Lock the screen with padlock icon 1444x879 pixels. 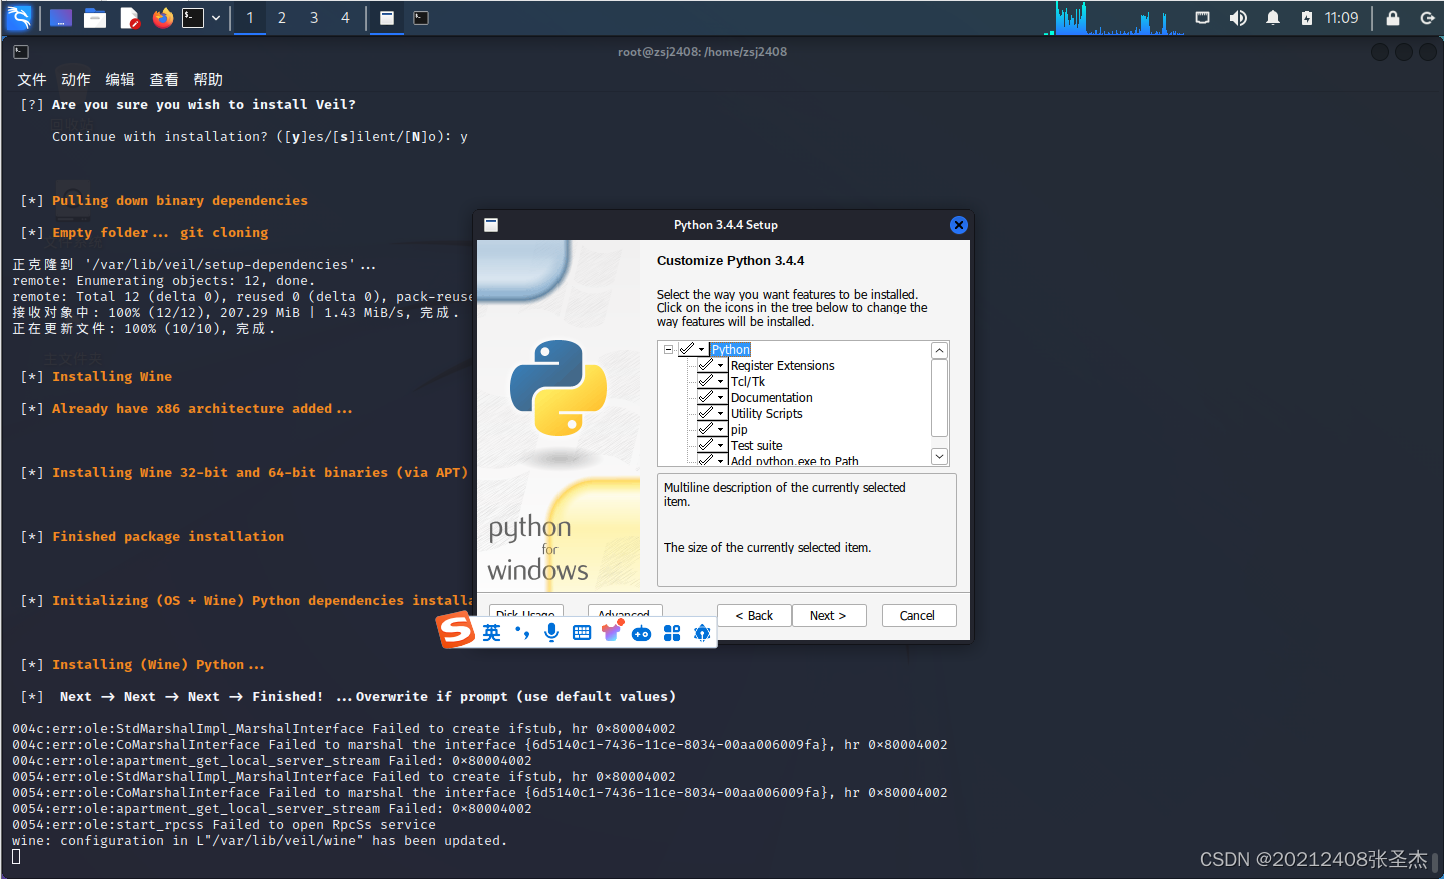(1393, 18)
